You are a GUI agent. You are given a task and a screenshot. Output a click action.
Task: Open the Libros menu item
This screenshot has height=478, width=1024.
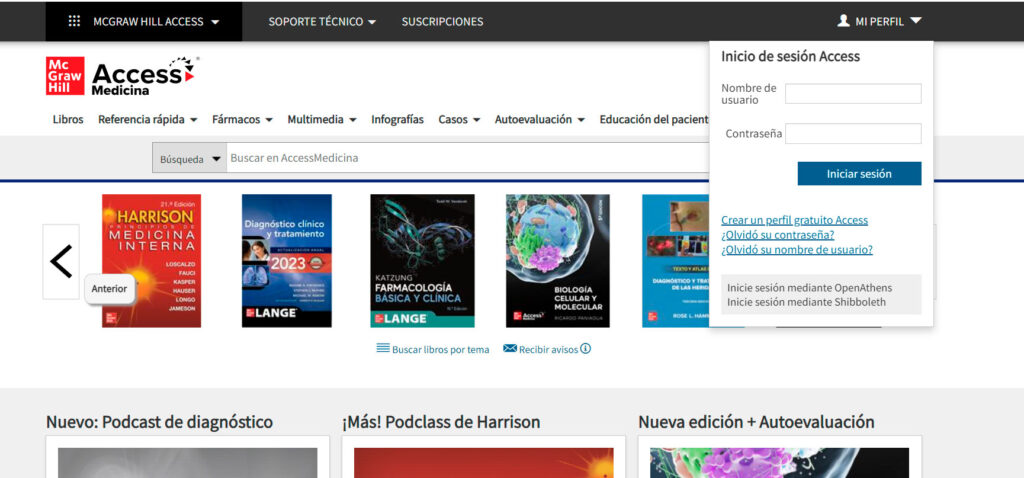68,120
